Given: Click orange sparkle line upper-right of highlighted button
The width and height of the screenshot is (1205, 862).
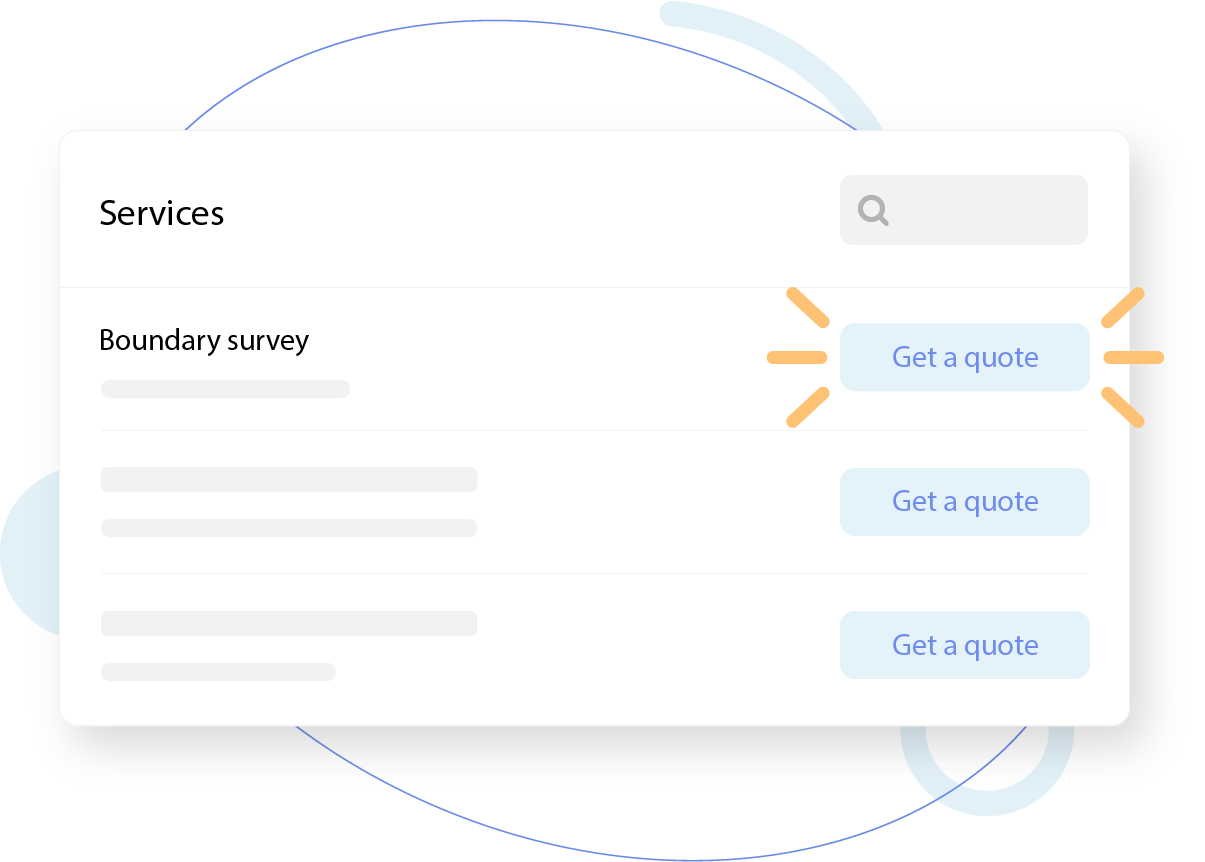Looking at the screenshot, I should click(x=1122, y=308).
